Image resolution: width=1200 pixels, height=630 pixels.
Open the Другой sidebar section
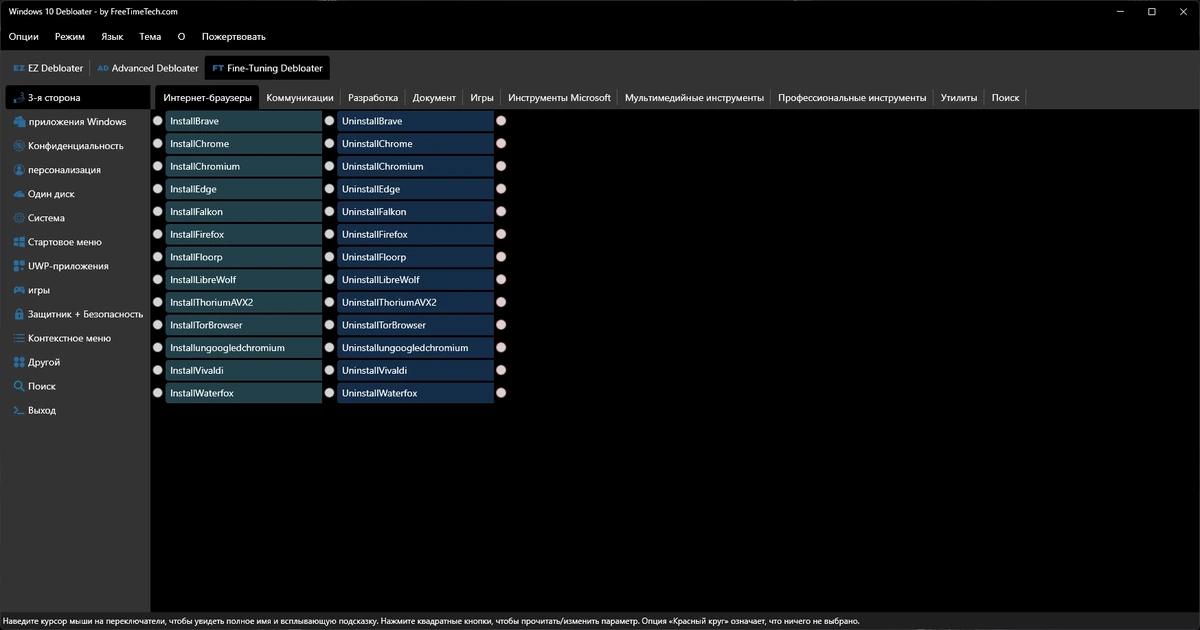pos(77,362)
